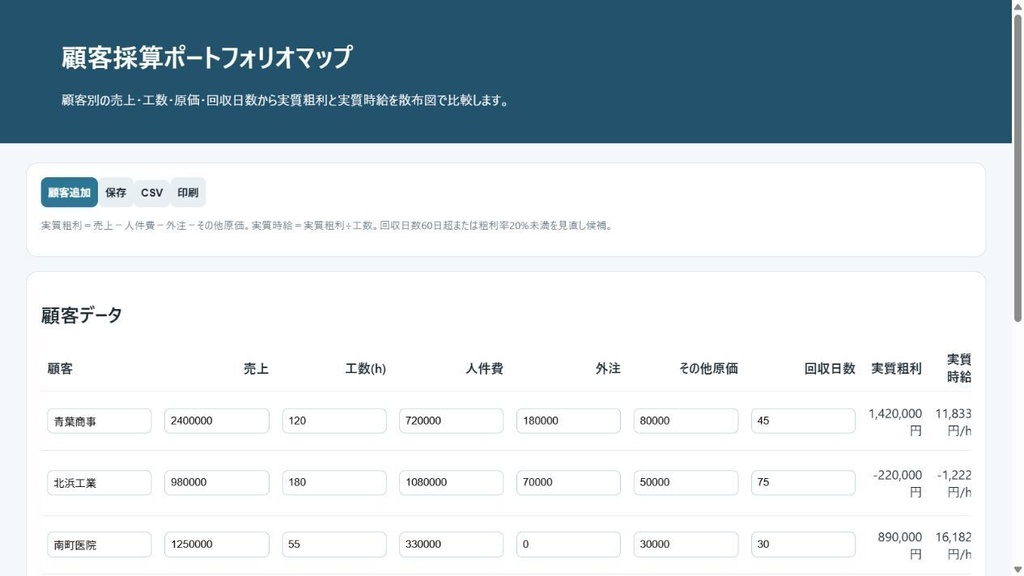Select 南町医院's 人件費 field showing 330000
1024x576 pixels.
pyautogui.click(x=451, y=545)
